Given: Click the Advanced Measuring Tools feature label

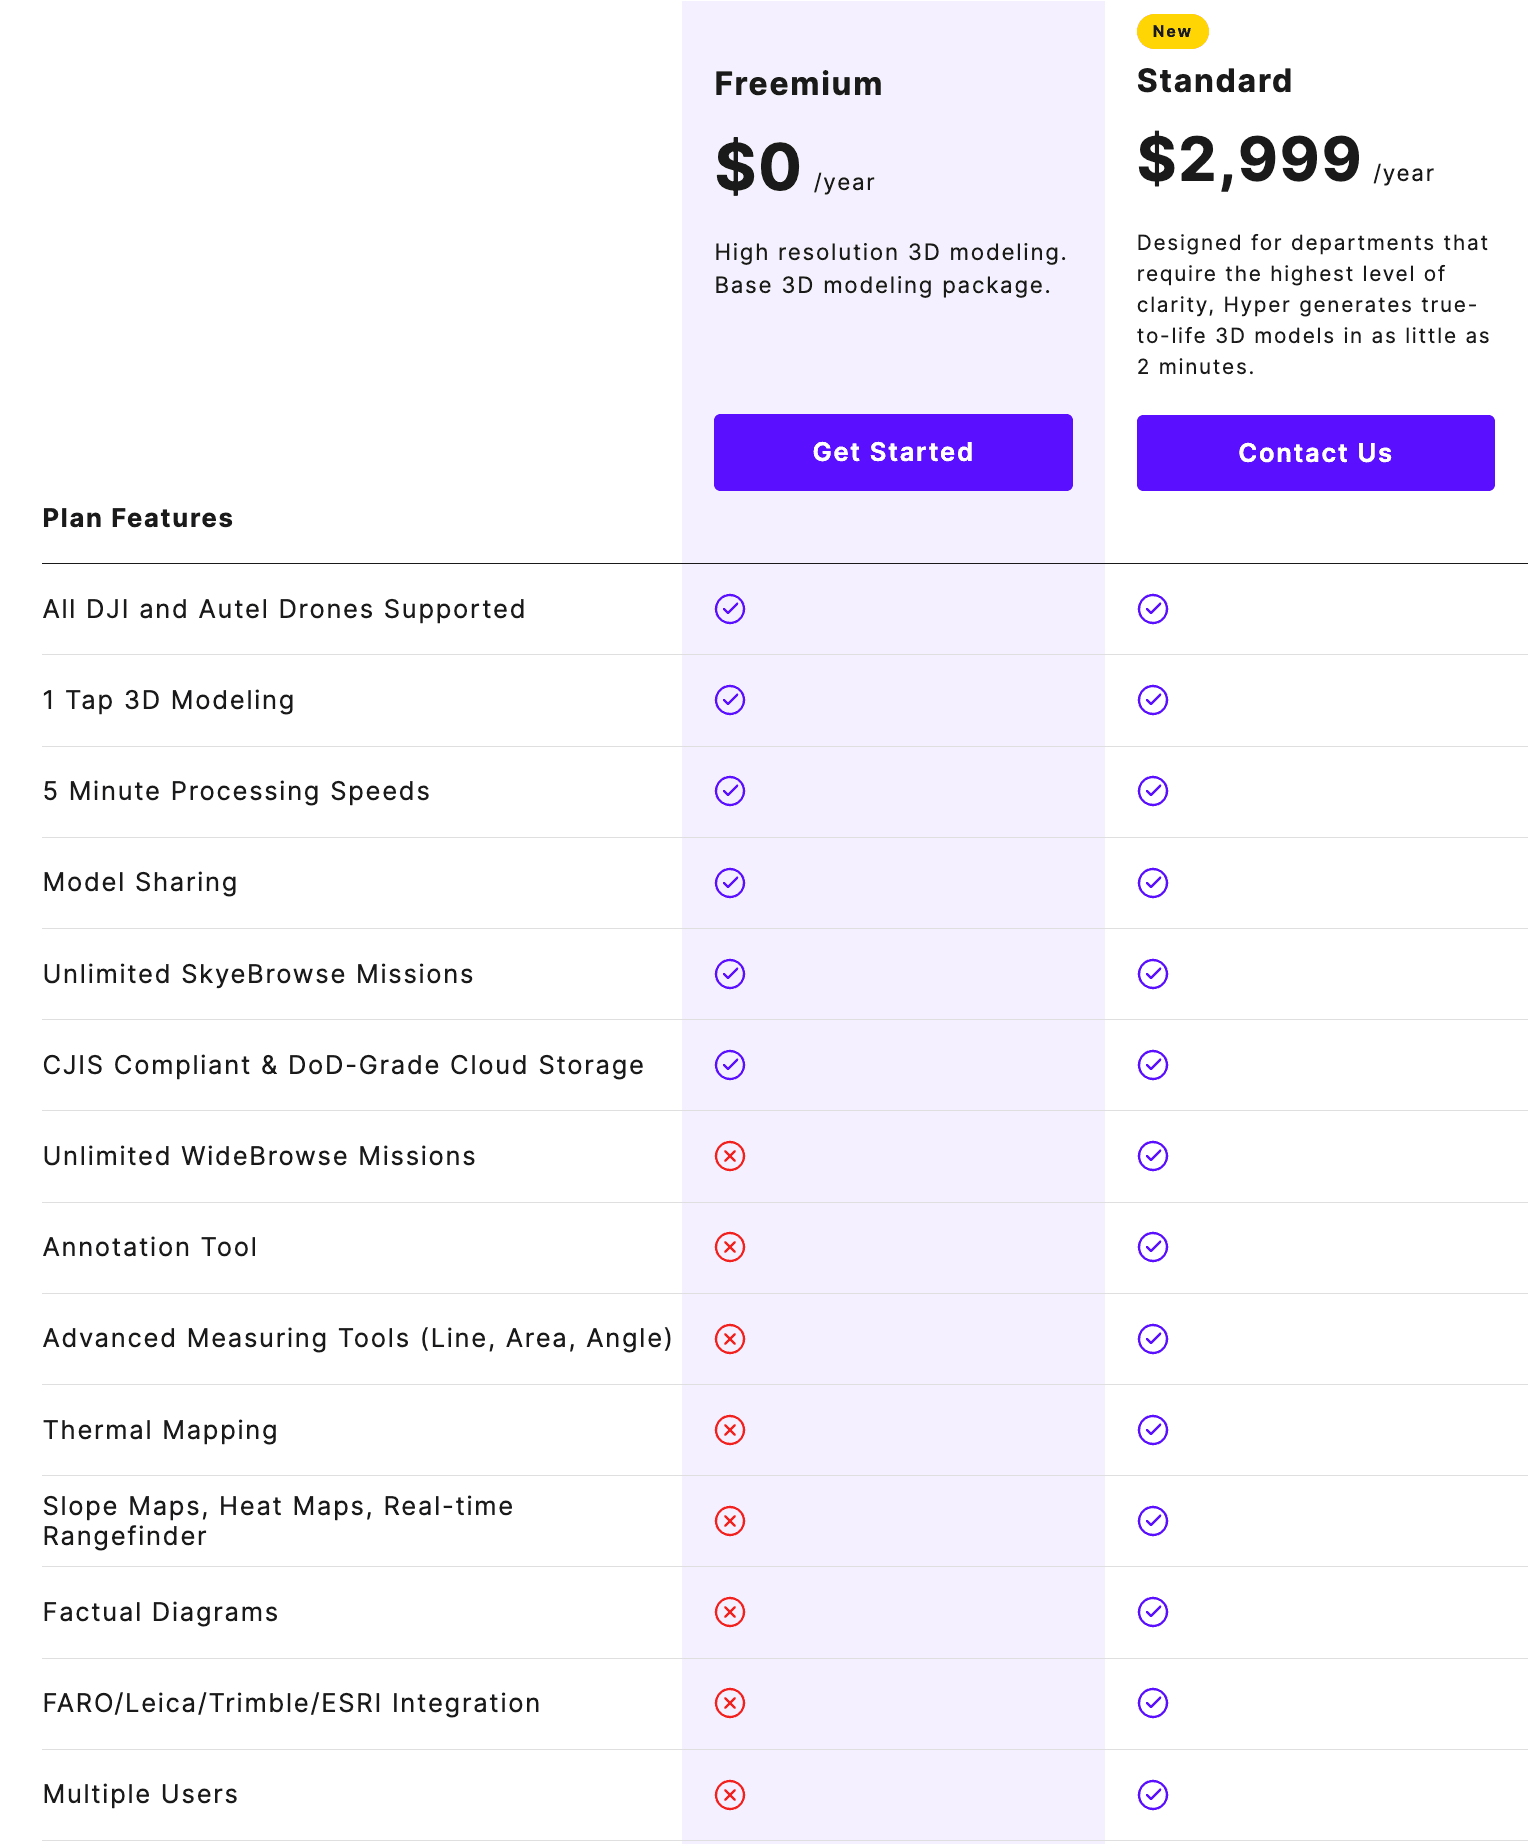Looking at the screenshot, I should click(x=357, y=1338).
